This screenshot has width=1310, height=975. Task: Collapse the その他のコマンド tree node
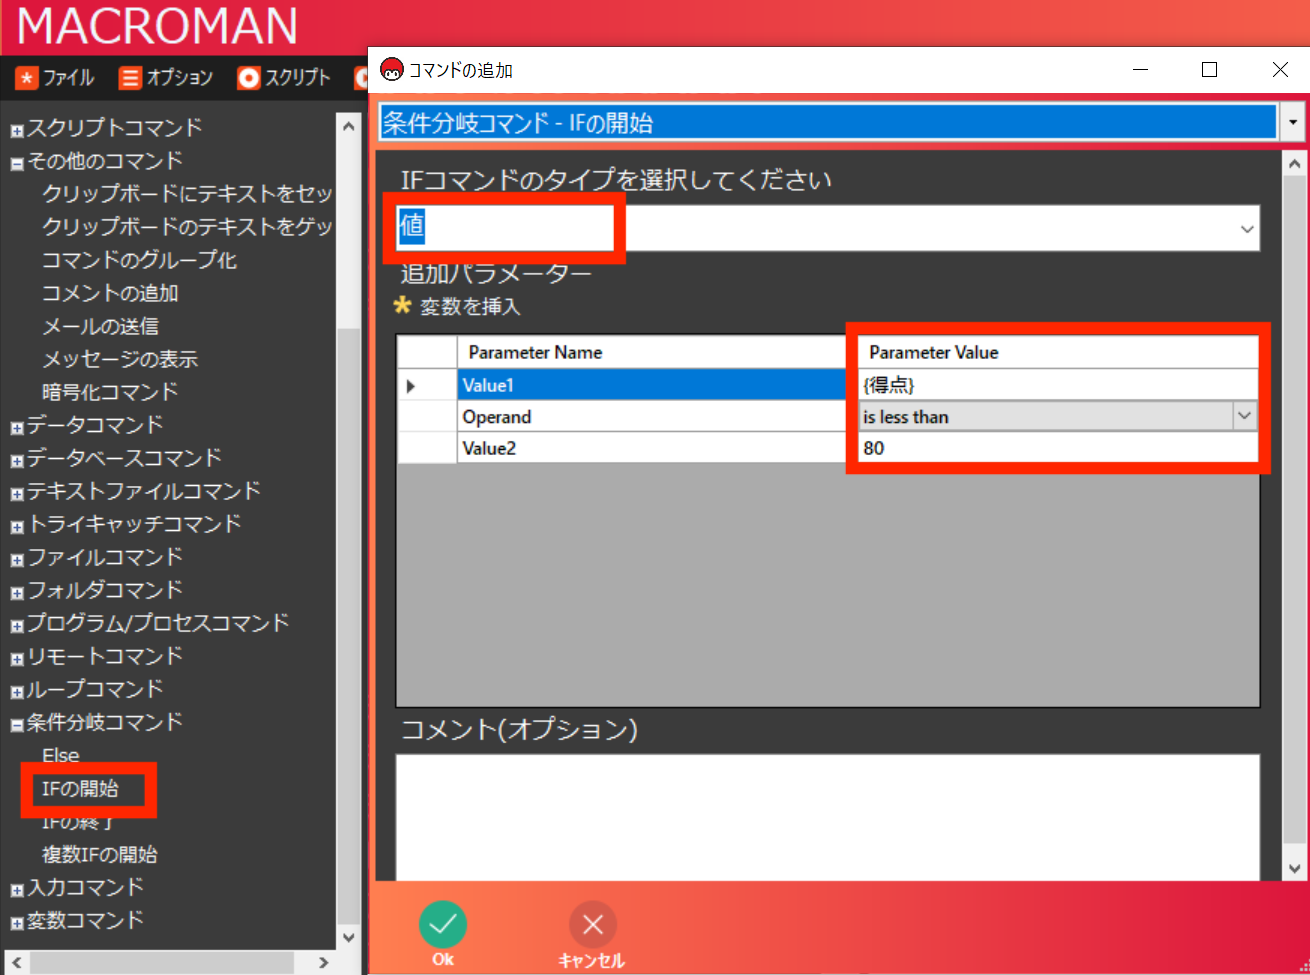tap(17, 162)
